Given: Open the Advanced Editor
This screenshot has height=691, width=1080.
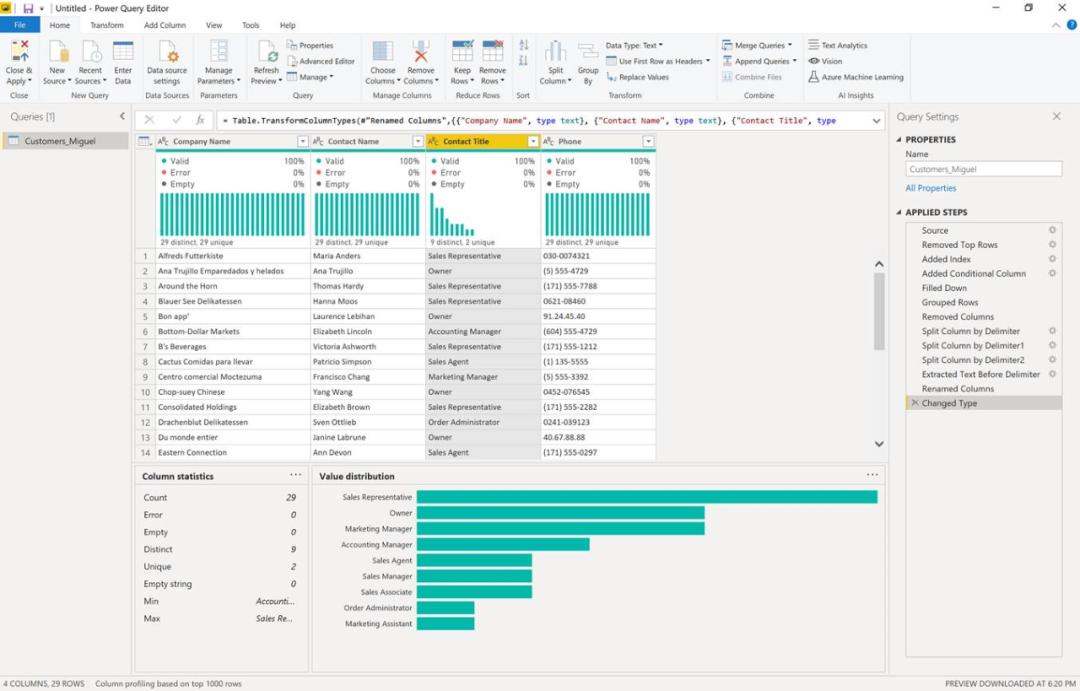Looking at the screenshot, I should coord(326,60).
